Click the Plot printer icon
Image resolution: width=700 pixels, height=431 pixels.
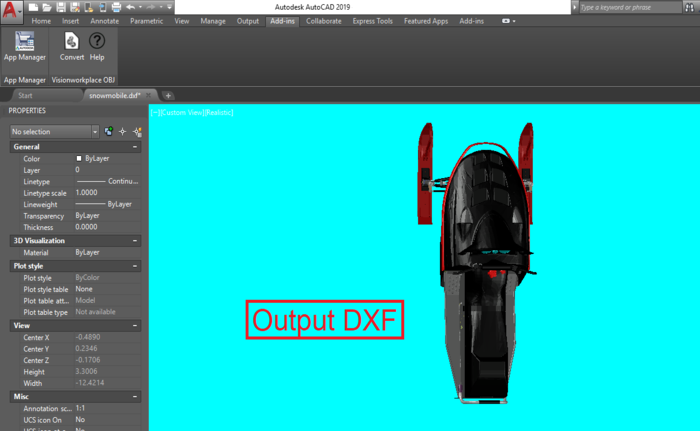click(117, 7)
